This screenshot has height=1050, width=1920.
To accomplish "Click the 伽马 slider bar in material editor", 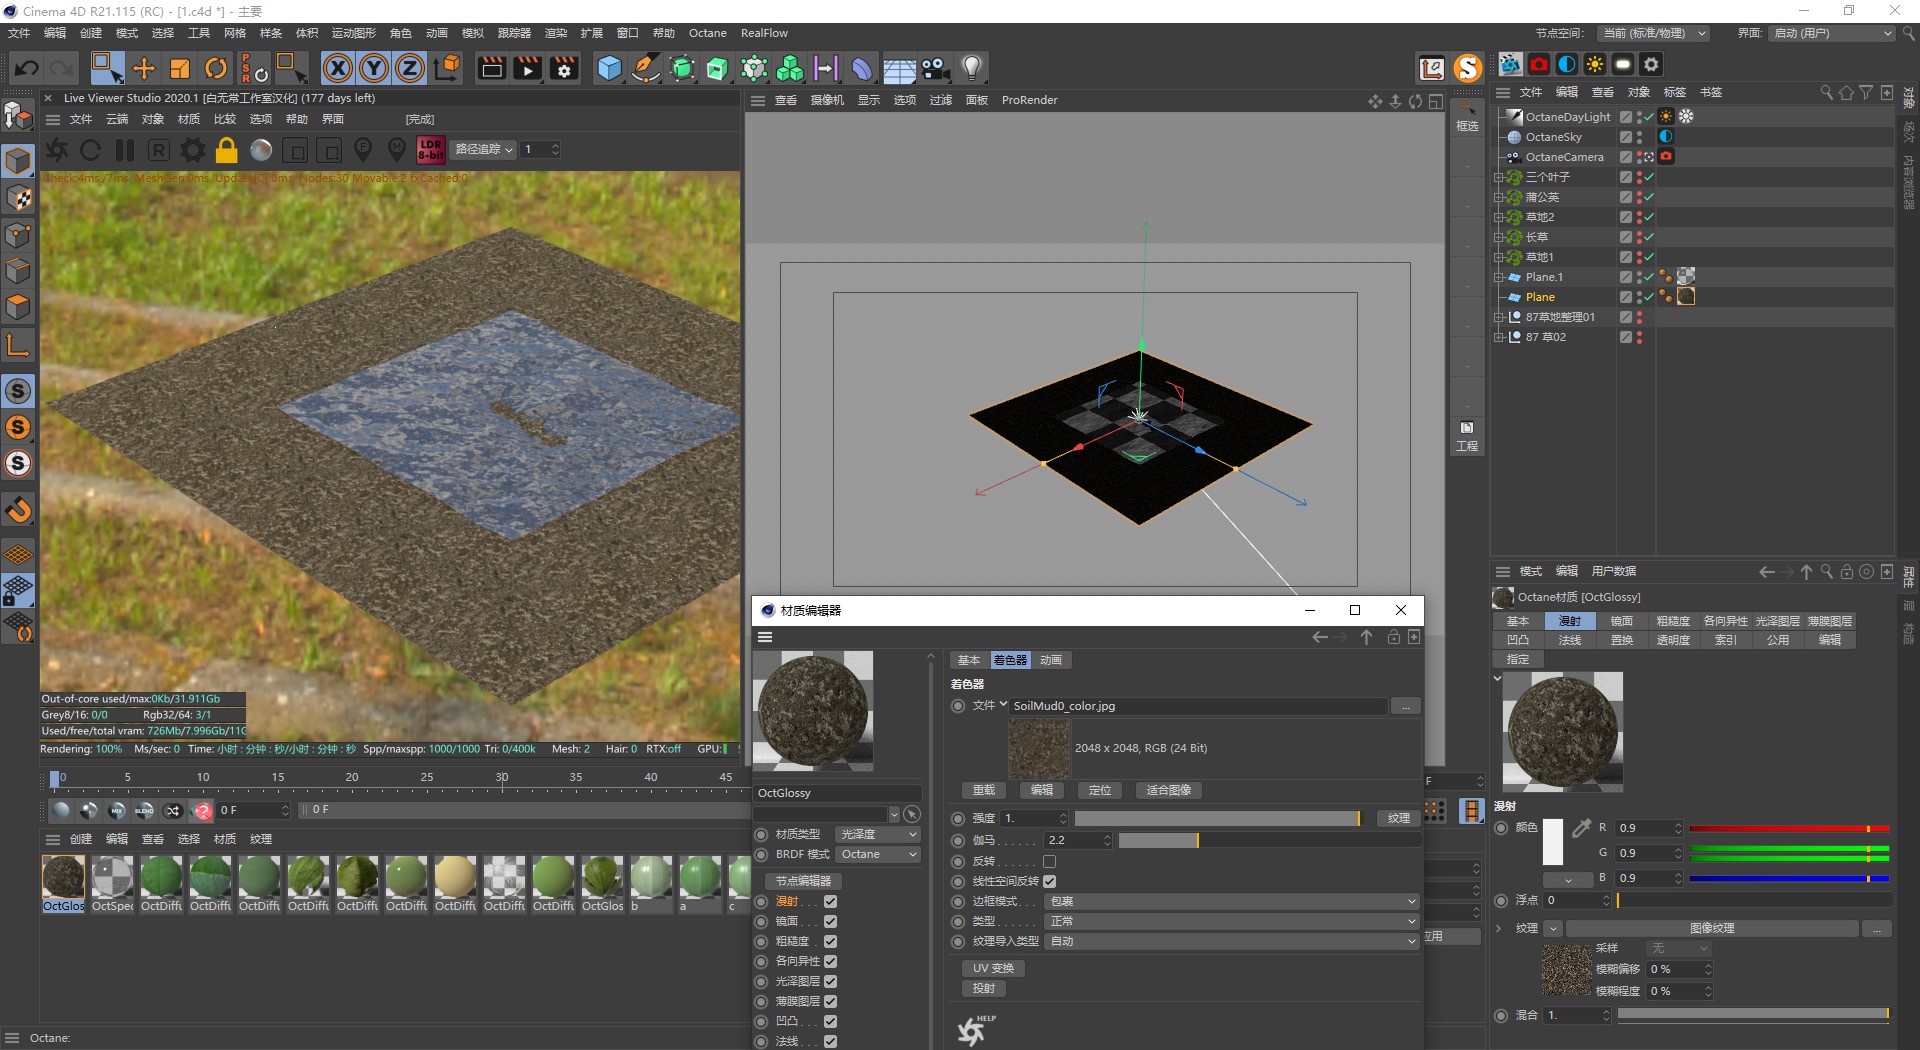I will tap(1269, 840).
